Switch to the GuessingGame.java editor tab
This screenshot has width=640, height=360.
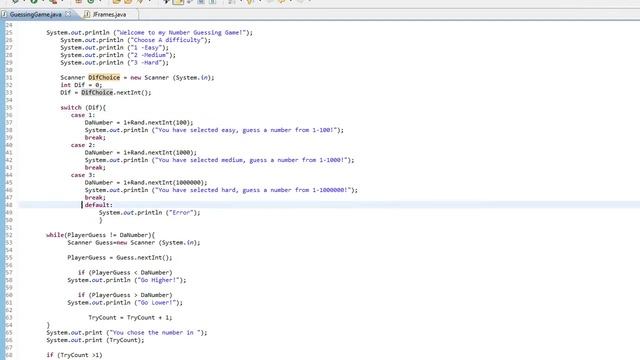point(36,14)
